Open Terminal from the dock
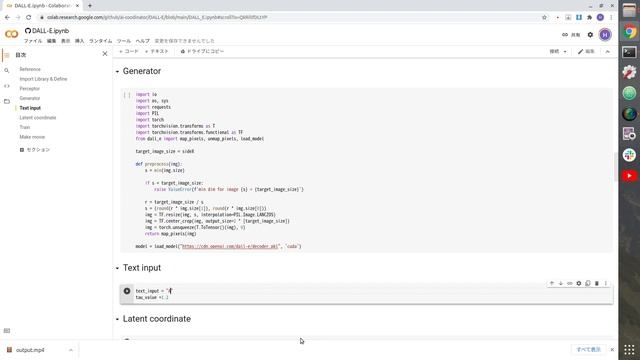The image size is (640, 360). [629, 52]
